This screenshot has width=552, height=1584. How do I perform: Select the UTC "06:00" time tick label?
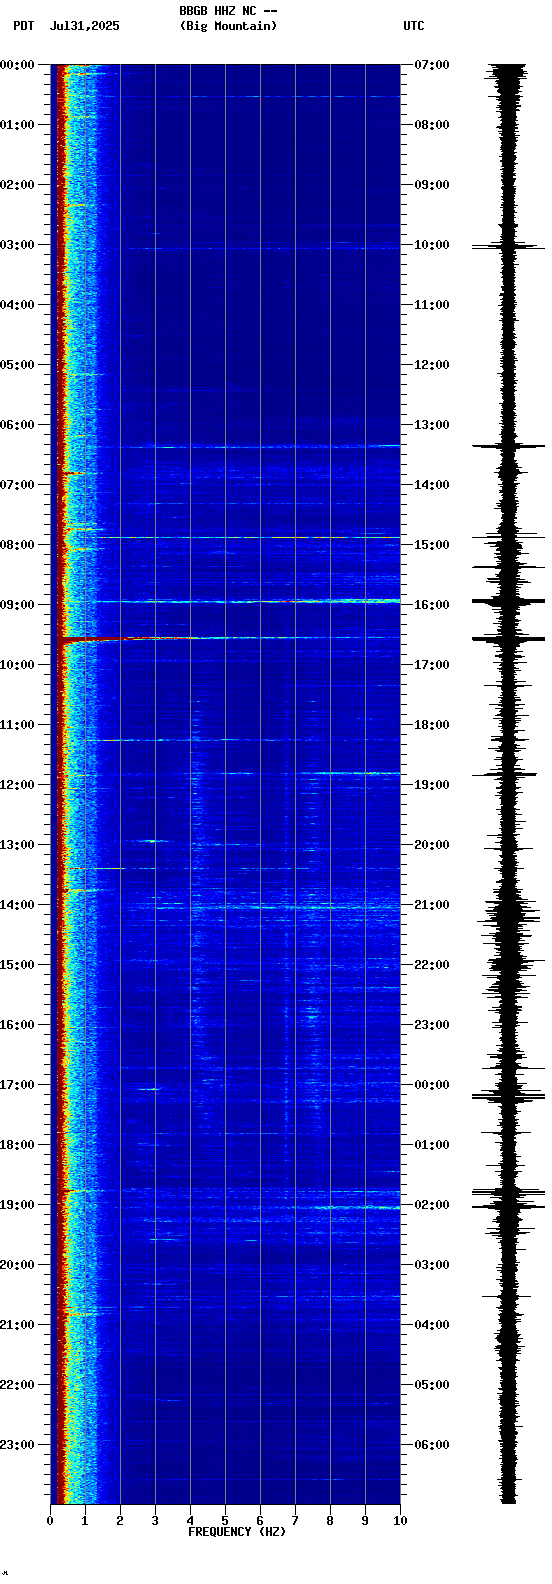pyautogui.click(x=432, y=1445)
